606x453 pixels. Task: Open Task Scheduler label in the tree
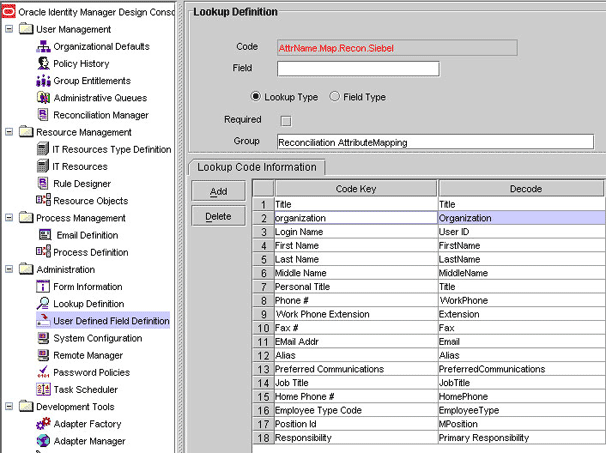click(x=85, y=389)
